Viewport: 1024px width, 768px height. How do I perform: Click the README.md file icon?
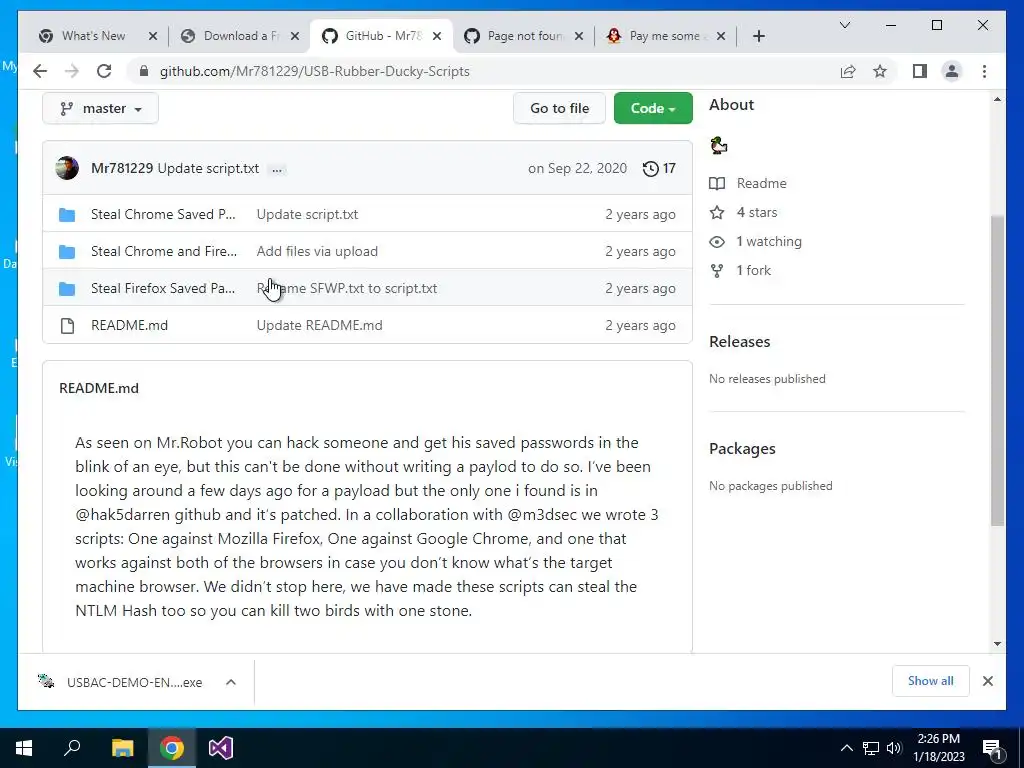pyautogui.click(x=67, y=325)
